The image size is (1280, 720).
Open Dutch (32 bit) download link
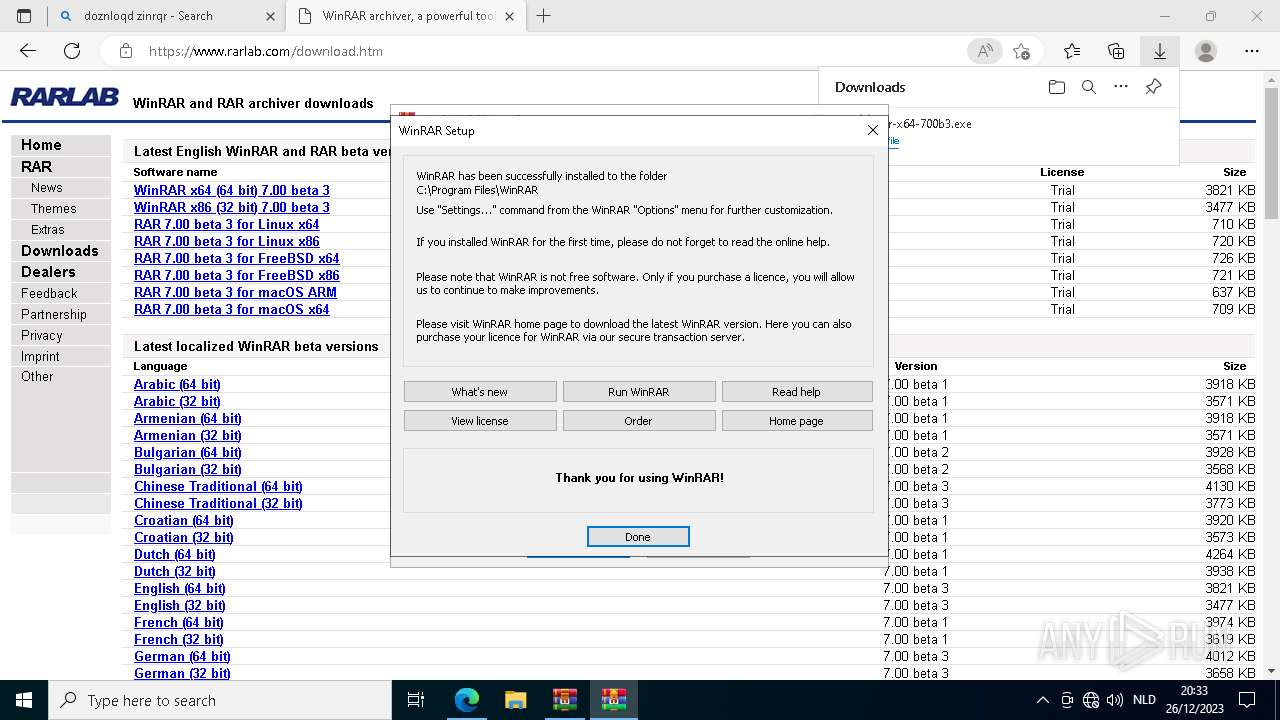click(175, 571)
